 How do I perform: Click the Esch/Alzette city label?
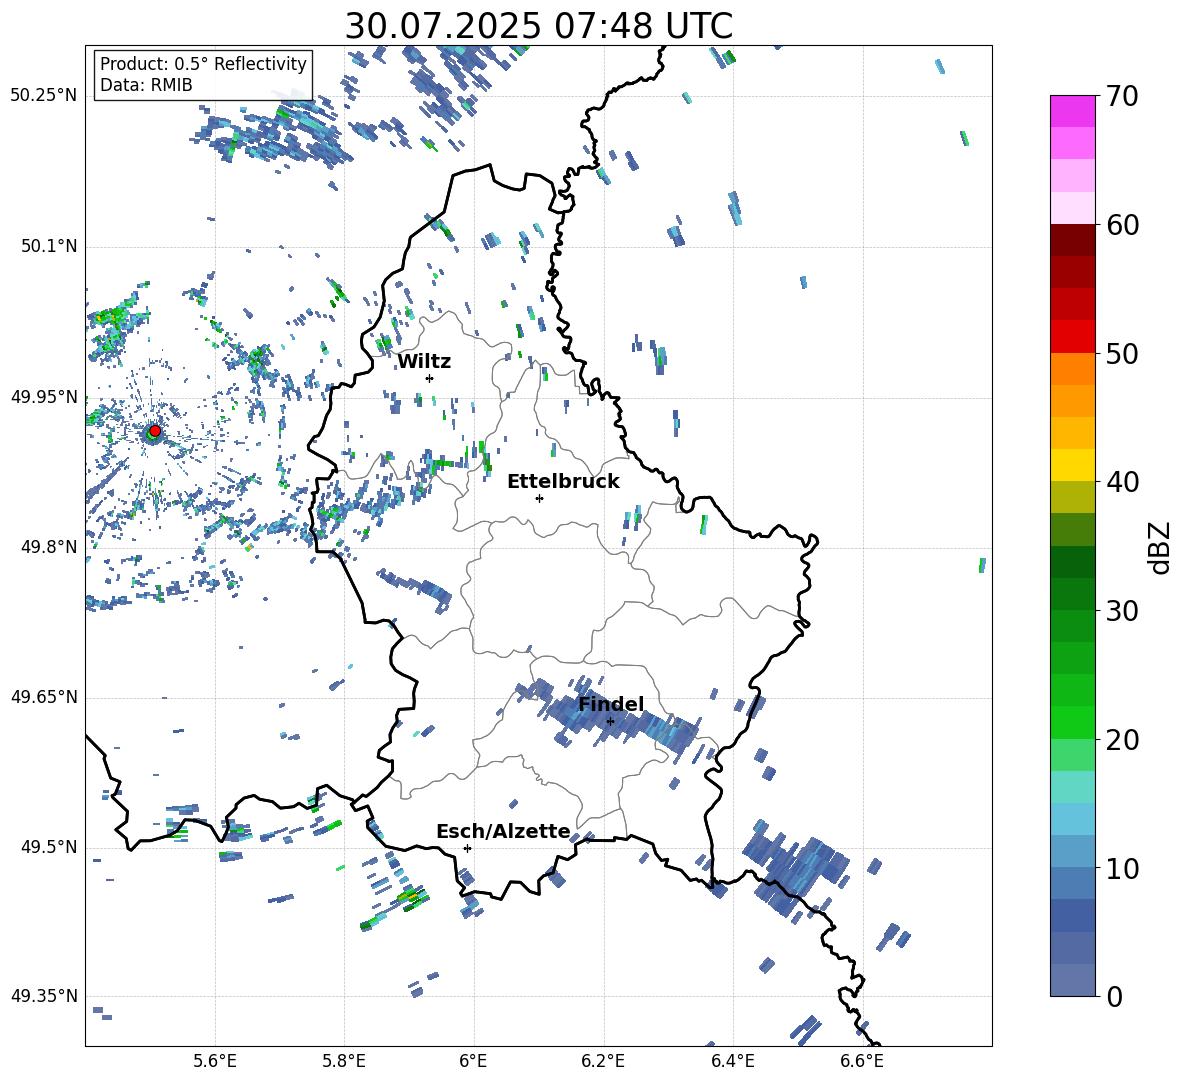[x=503, y=831]
